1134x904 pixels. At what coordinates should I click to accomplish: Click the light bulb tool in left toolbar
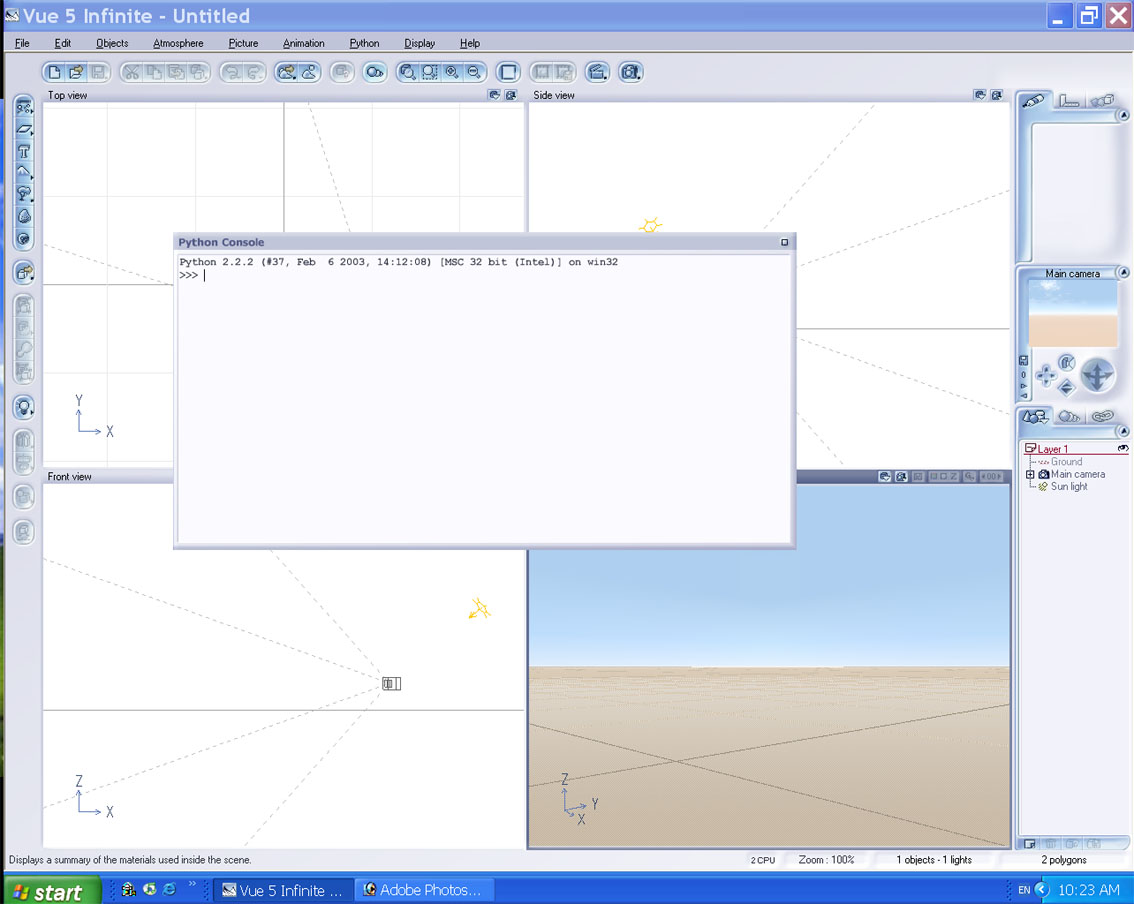click(x=24, y=407)
